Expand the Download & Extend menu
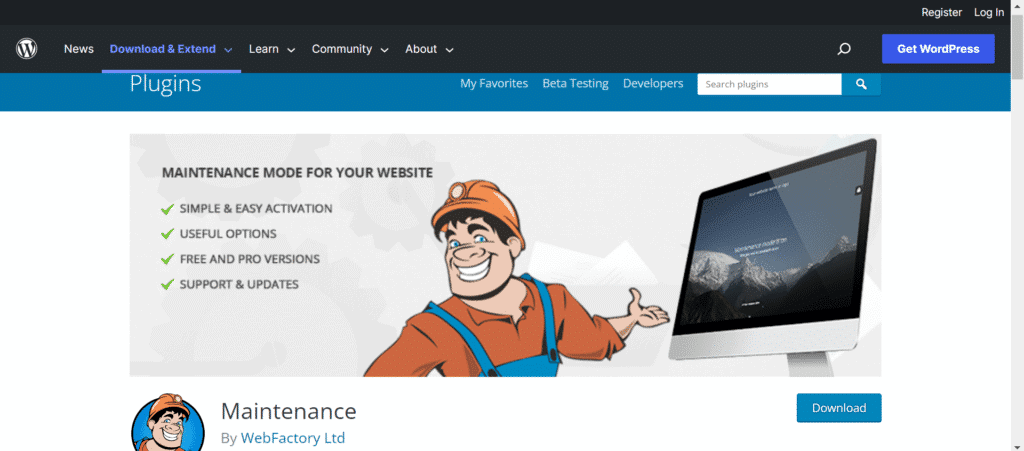 [171, 49]
